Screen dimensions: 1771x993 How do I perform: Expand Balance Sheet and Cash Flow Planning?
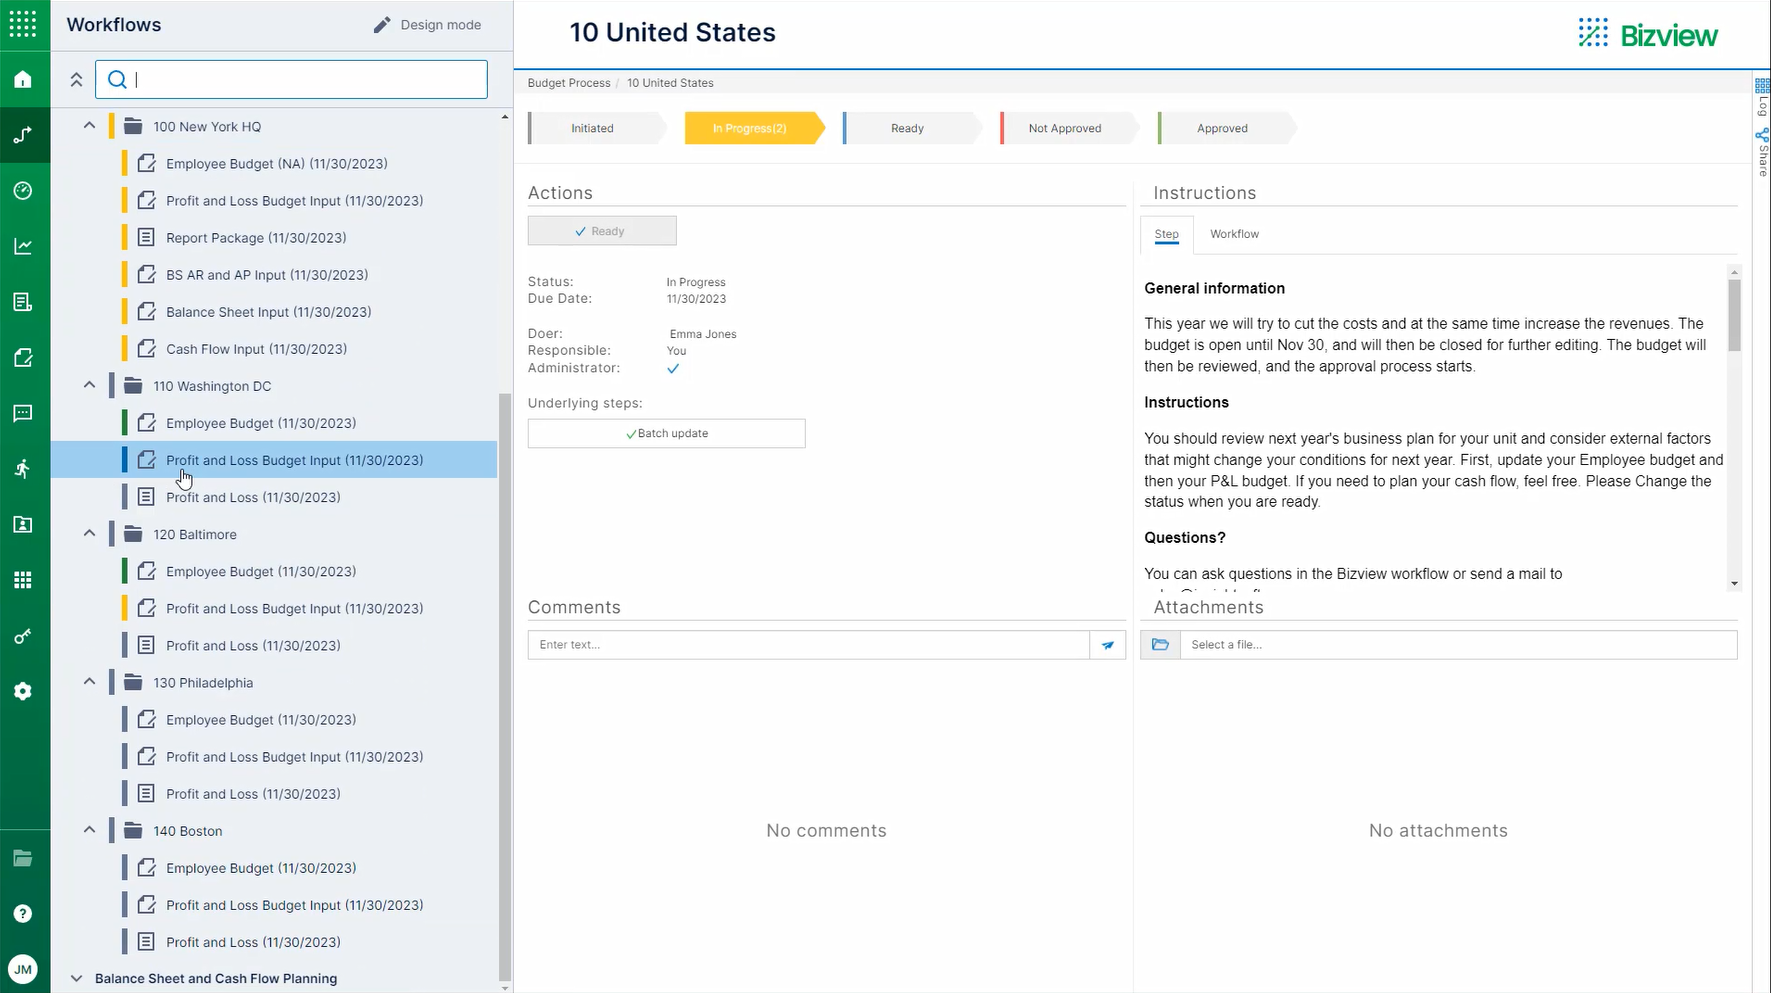77,978
